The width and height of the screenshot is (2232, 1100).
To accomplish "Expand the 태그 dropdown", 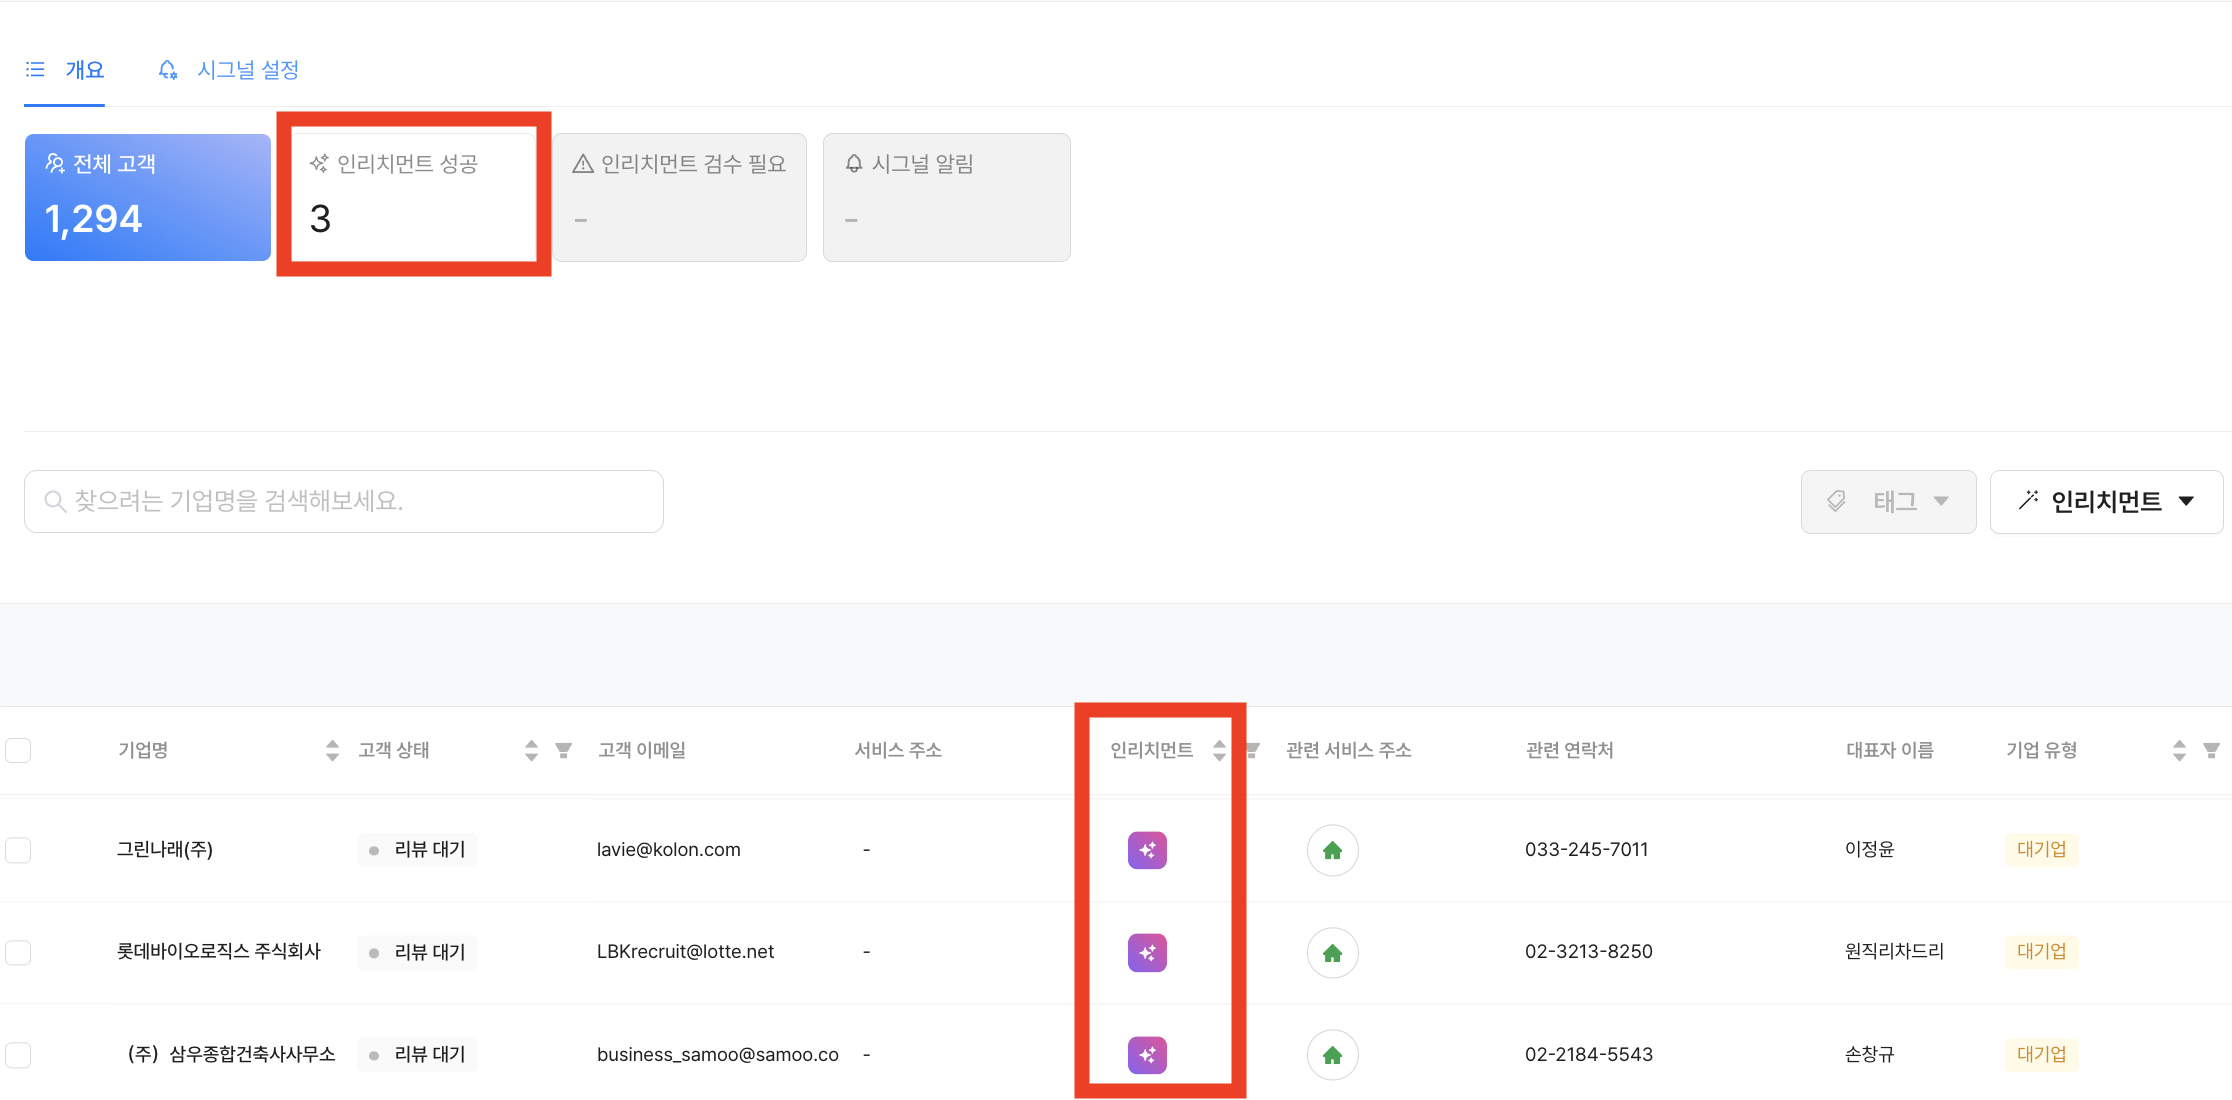I will [x=1888, y=501].
